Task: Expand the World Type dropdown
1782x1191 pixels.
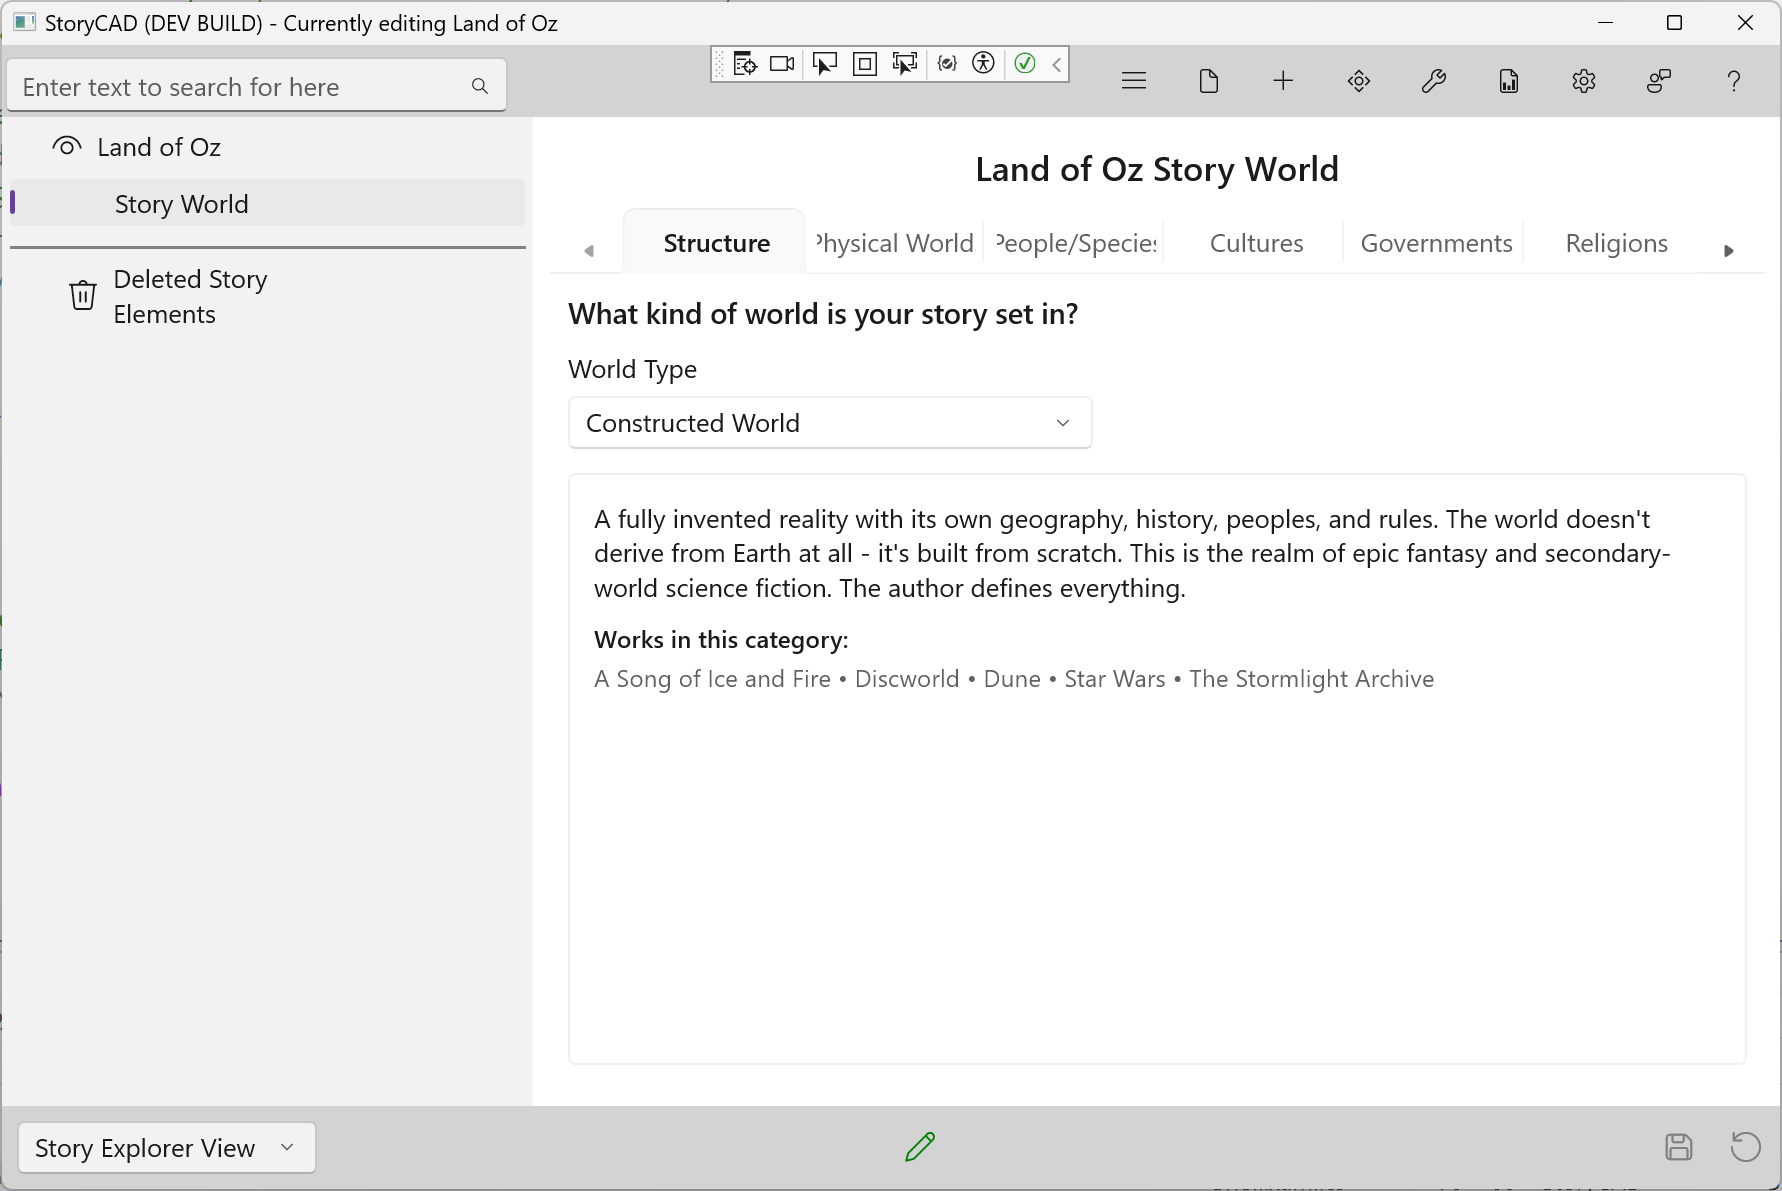Action: (829, 423)
